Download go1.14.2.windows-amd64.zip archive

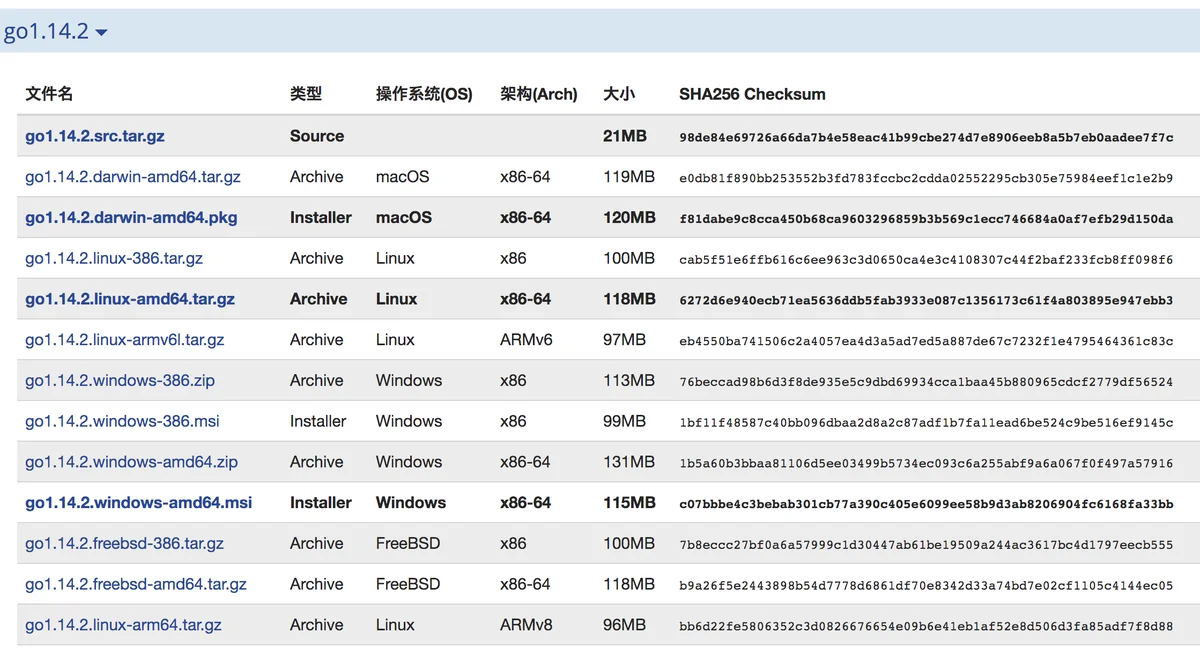click(131, 462)
